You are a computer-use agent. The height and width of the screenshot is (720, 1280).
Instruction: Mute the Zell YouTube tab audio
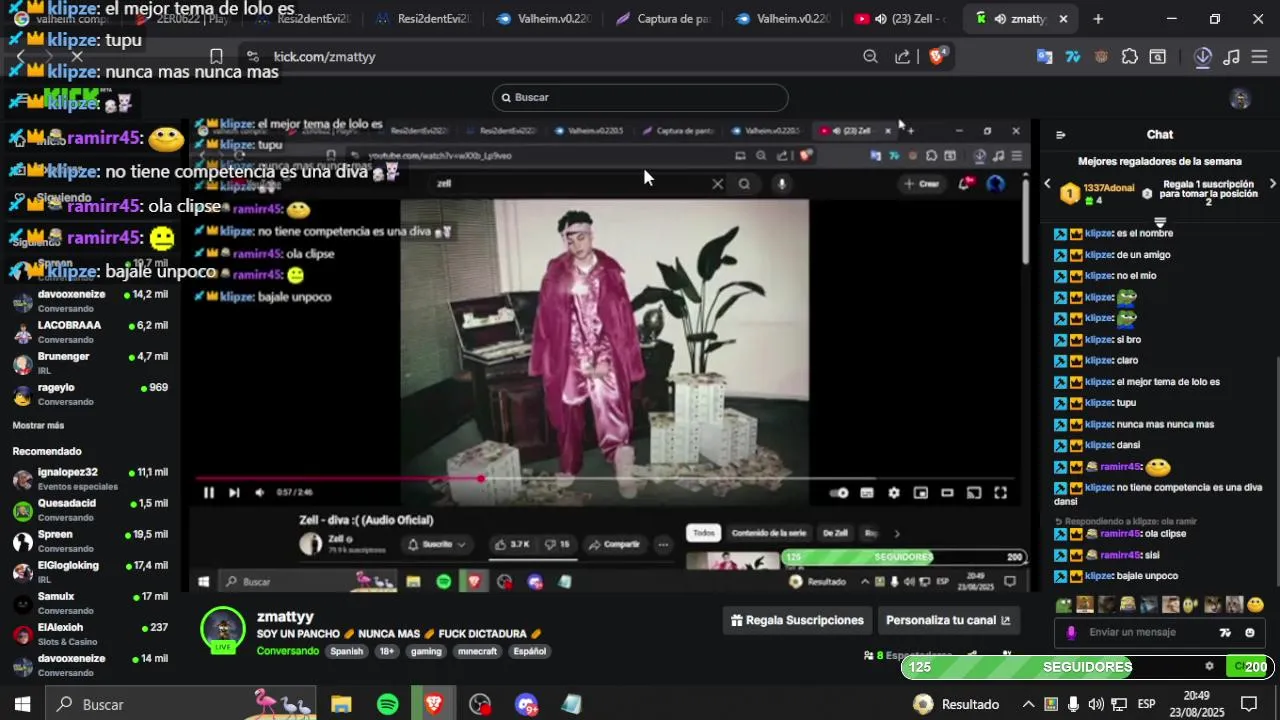click(880, 19)
